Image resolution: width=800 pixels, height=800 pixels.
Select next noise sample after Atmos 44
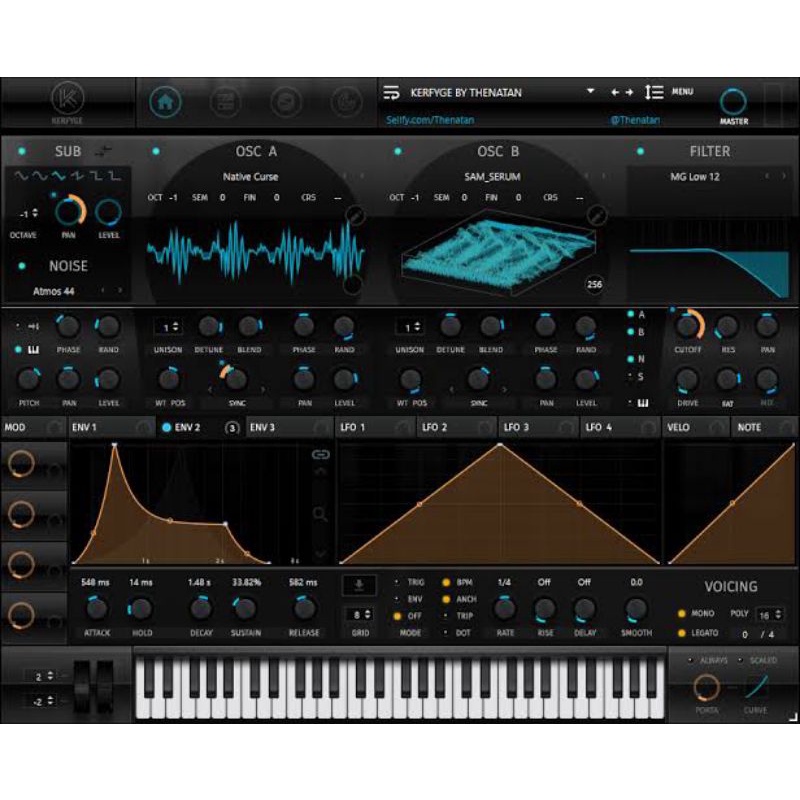tap(120, 290)
